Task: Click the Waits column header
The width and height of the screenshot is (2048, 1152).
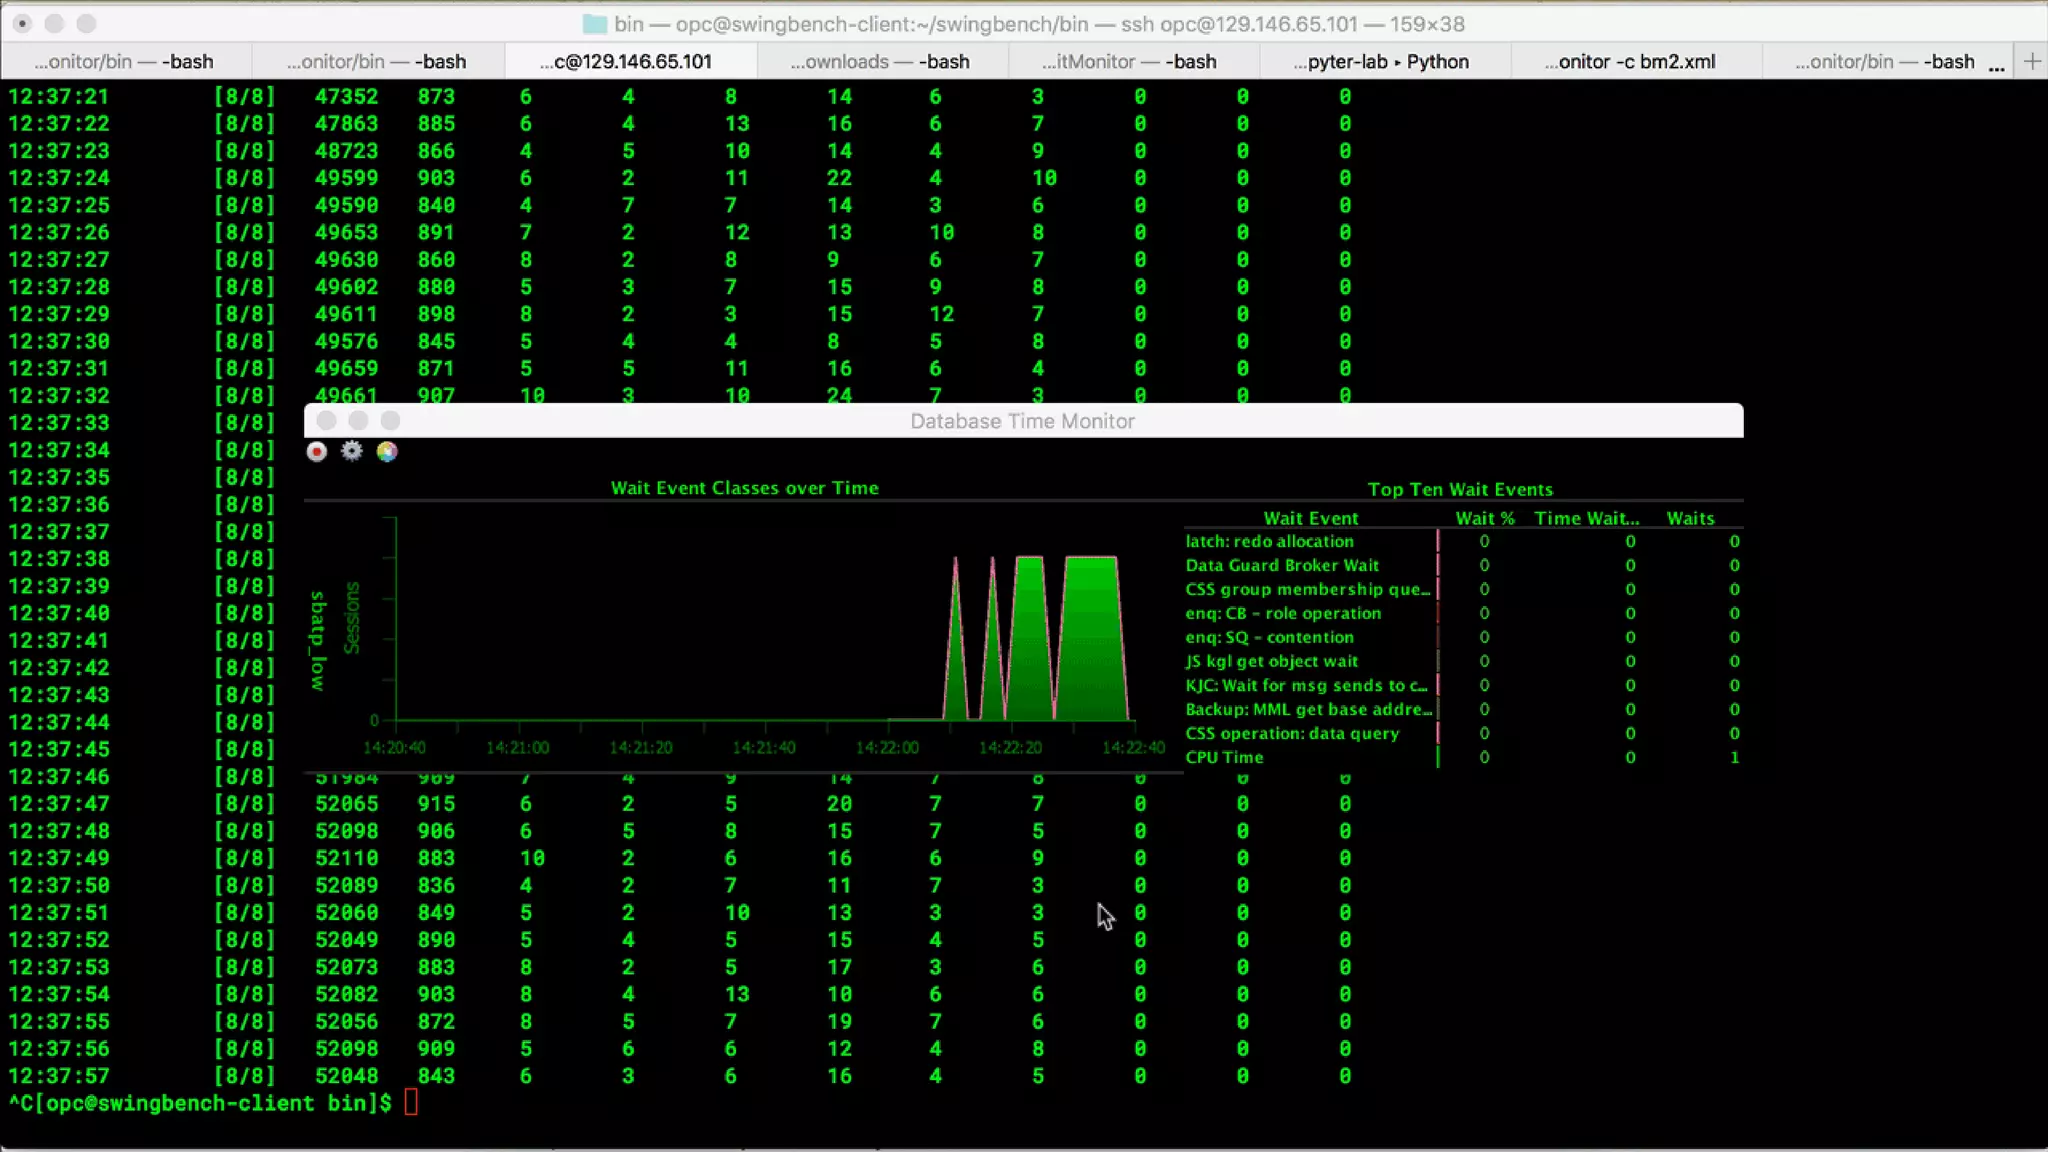Action: pos(1690,518)
